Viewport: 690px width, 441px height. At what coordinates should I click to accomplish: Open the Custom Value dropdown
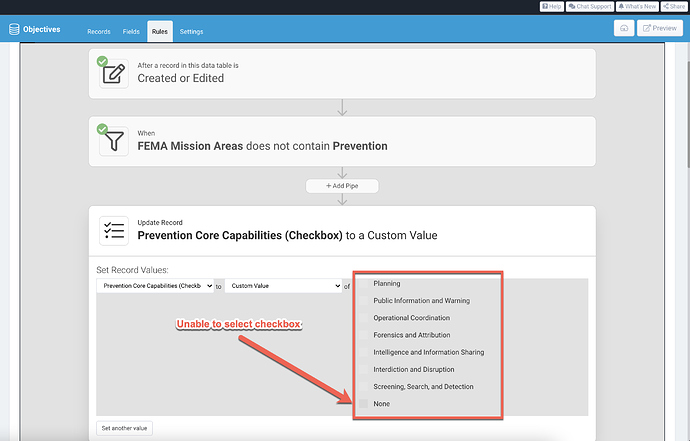tap(283, 286)
